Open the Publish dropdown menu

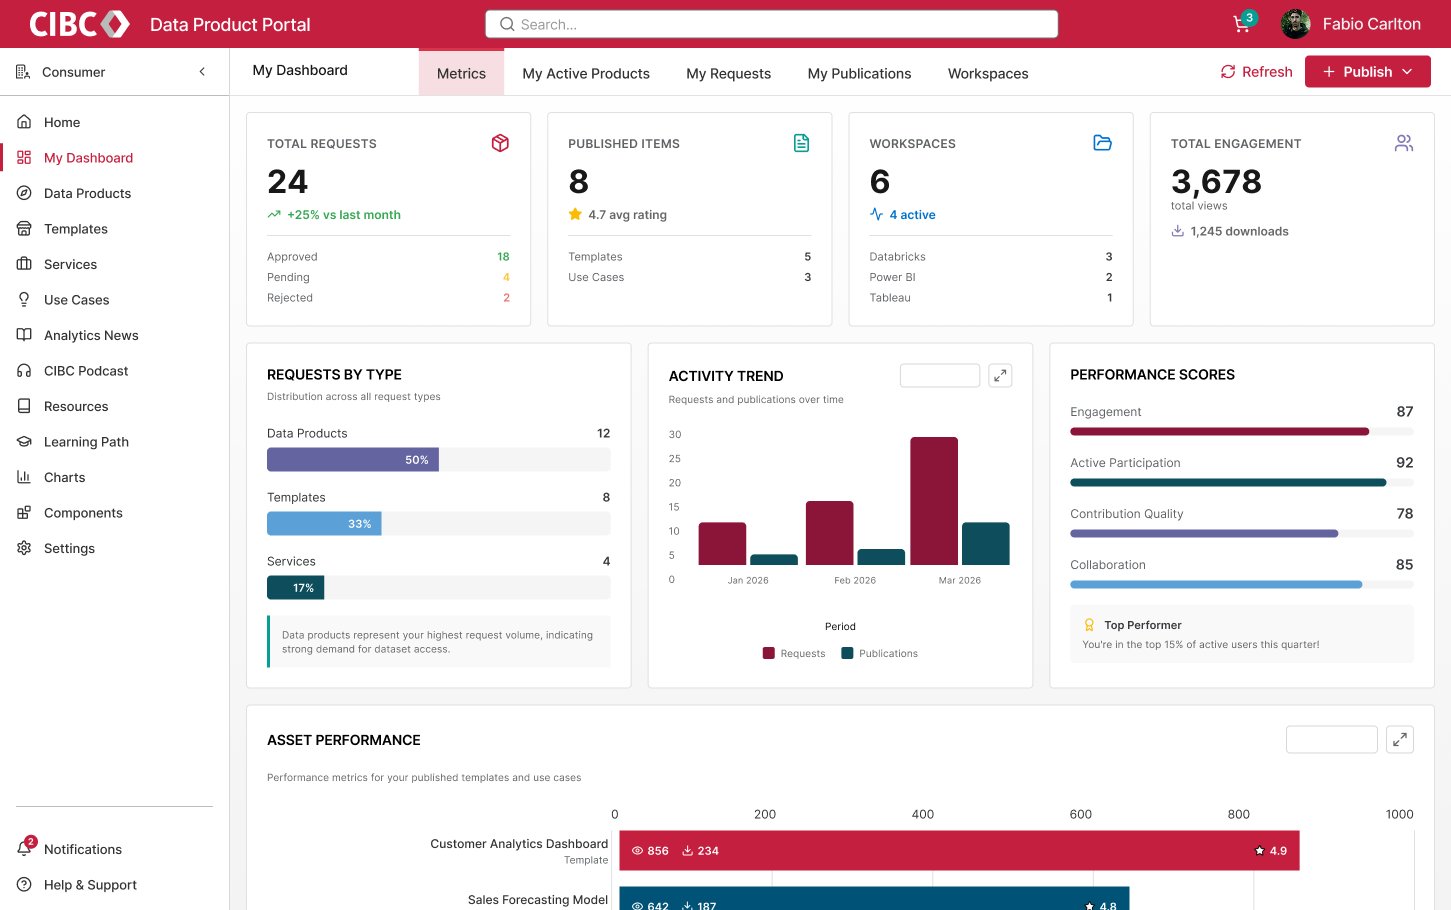1368,72
